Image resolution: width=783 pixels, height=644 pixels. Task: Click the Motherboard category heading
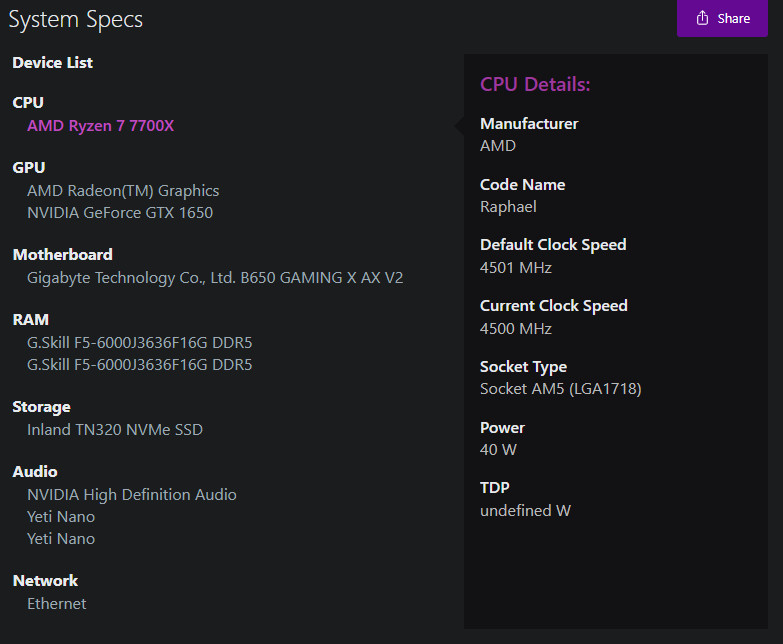click(62, 255)
